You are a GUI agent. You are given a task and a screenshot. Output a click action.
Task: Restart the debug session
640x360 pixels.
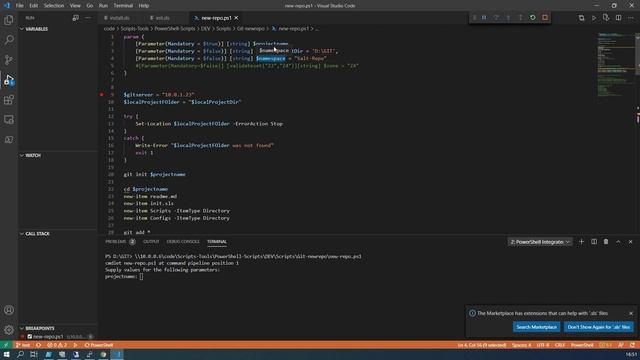click(x=533, y=18)
